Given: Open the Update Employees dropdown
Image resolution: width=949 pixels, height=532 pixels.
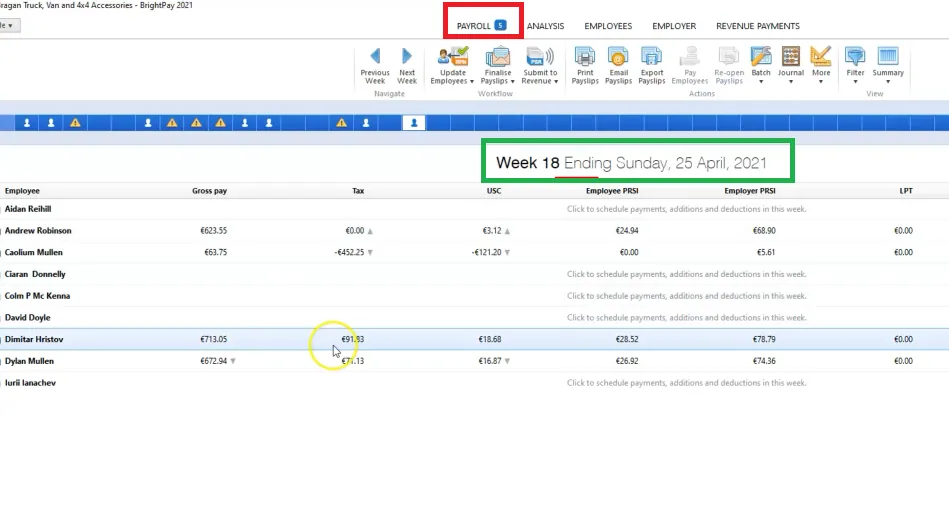Looking at the screenshot, I should click(x=452, y=65).
